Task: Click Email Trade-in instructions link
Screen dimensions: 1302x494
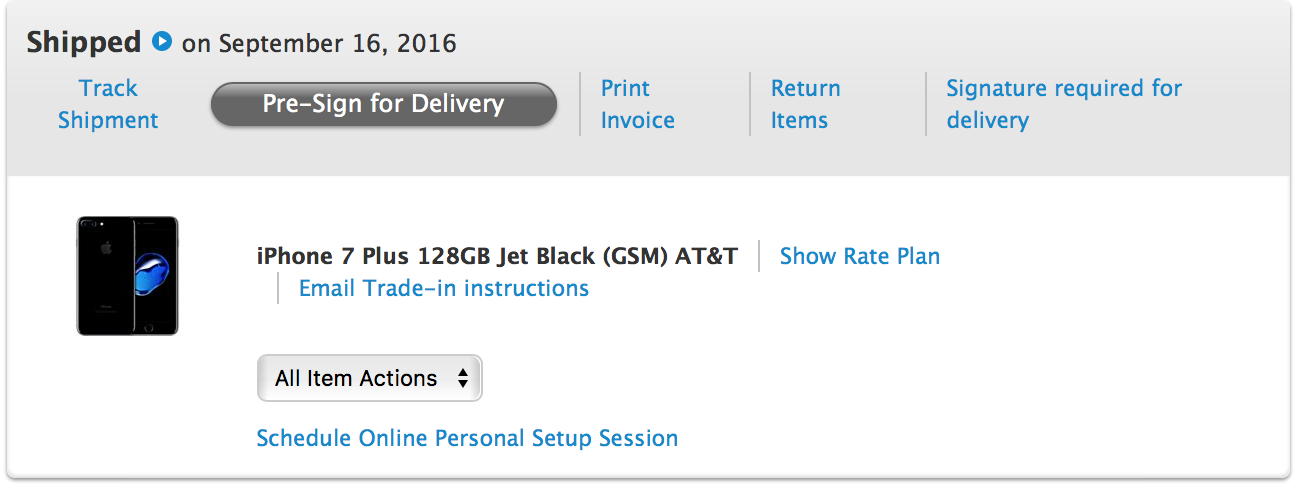Action: pos(444,288)
